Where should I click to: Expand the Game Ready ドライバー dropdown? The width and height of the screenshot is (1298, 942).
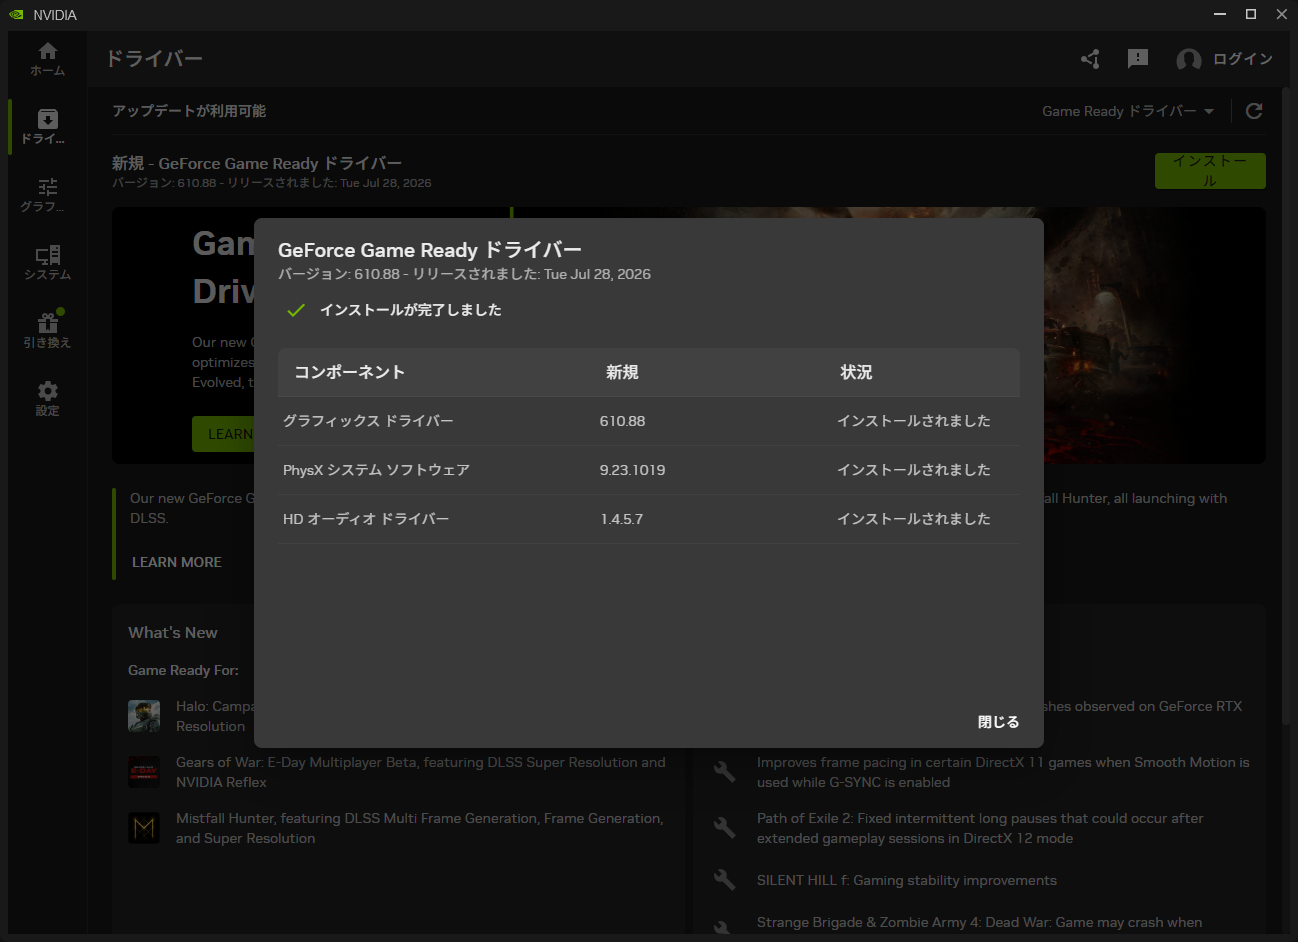(x=1128, y=111)
